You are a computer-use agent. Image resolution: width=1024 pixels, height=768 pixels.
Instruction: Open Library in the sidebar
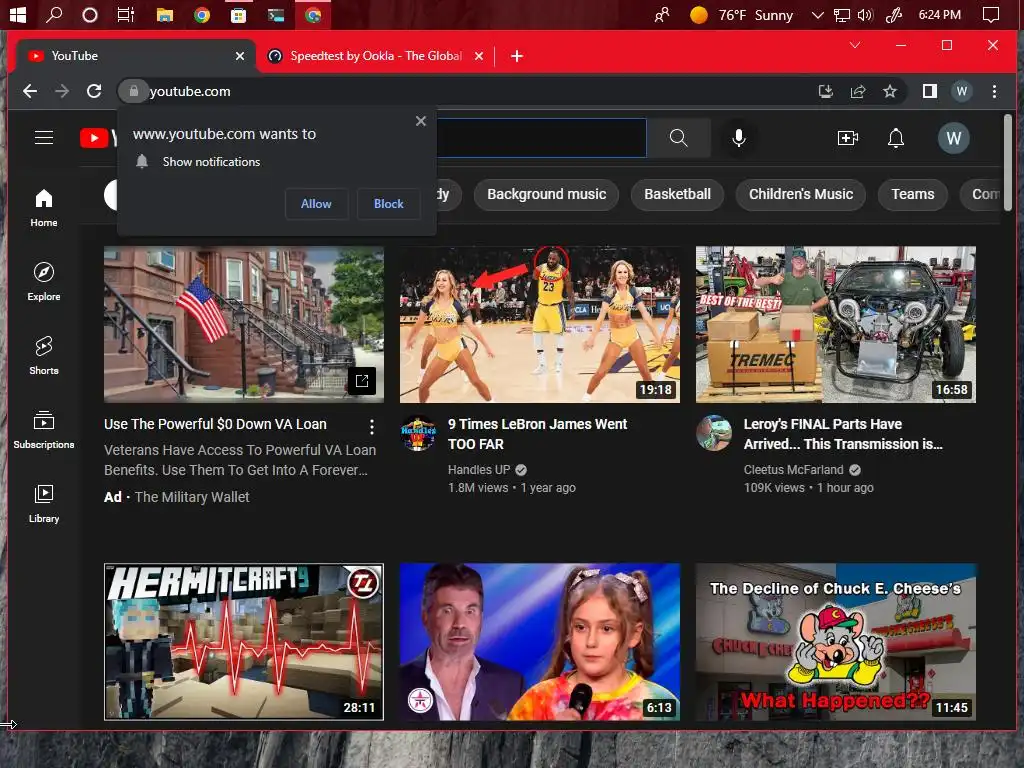click(44, 503)
